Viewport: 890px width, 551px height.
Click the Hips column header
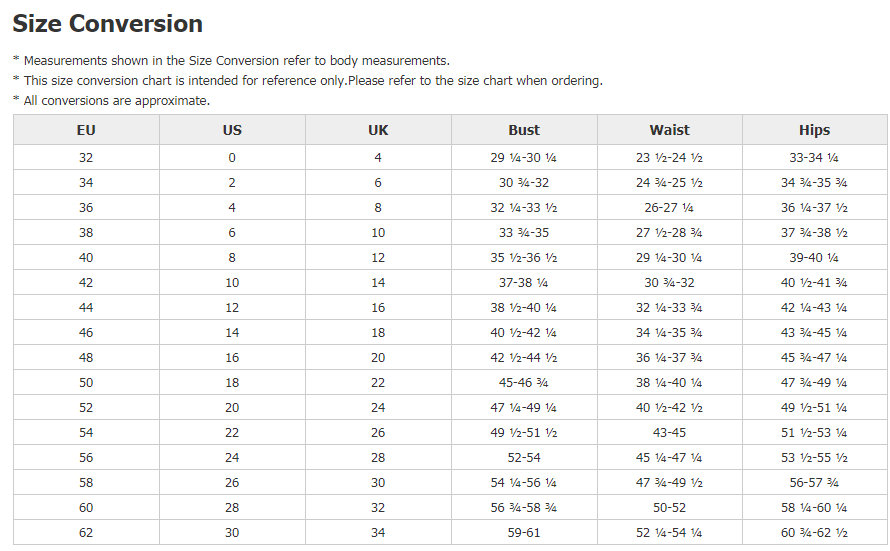coord(815,130)
